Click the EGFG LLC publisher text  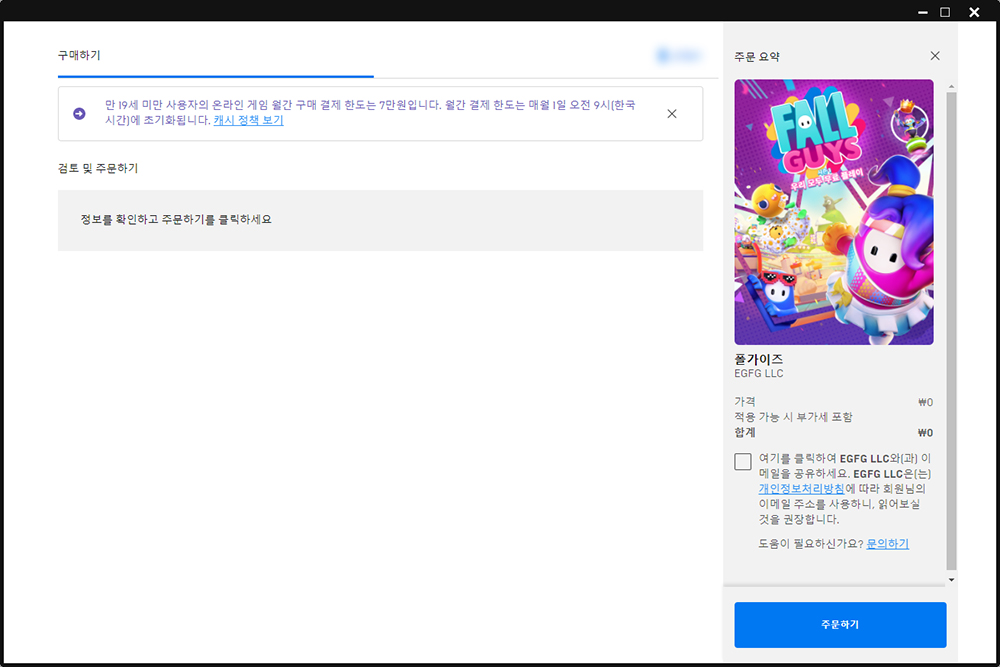[758, 374]
